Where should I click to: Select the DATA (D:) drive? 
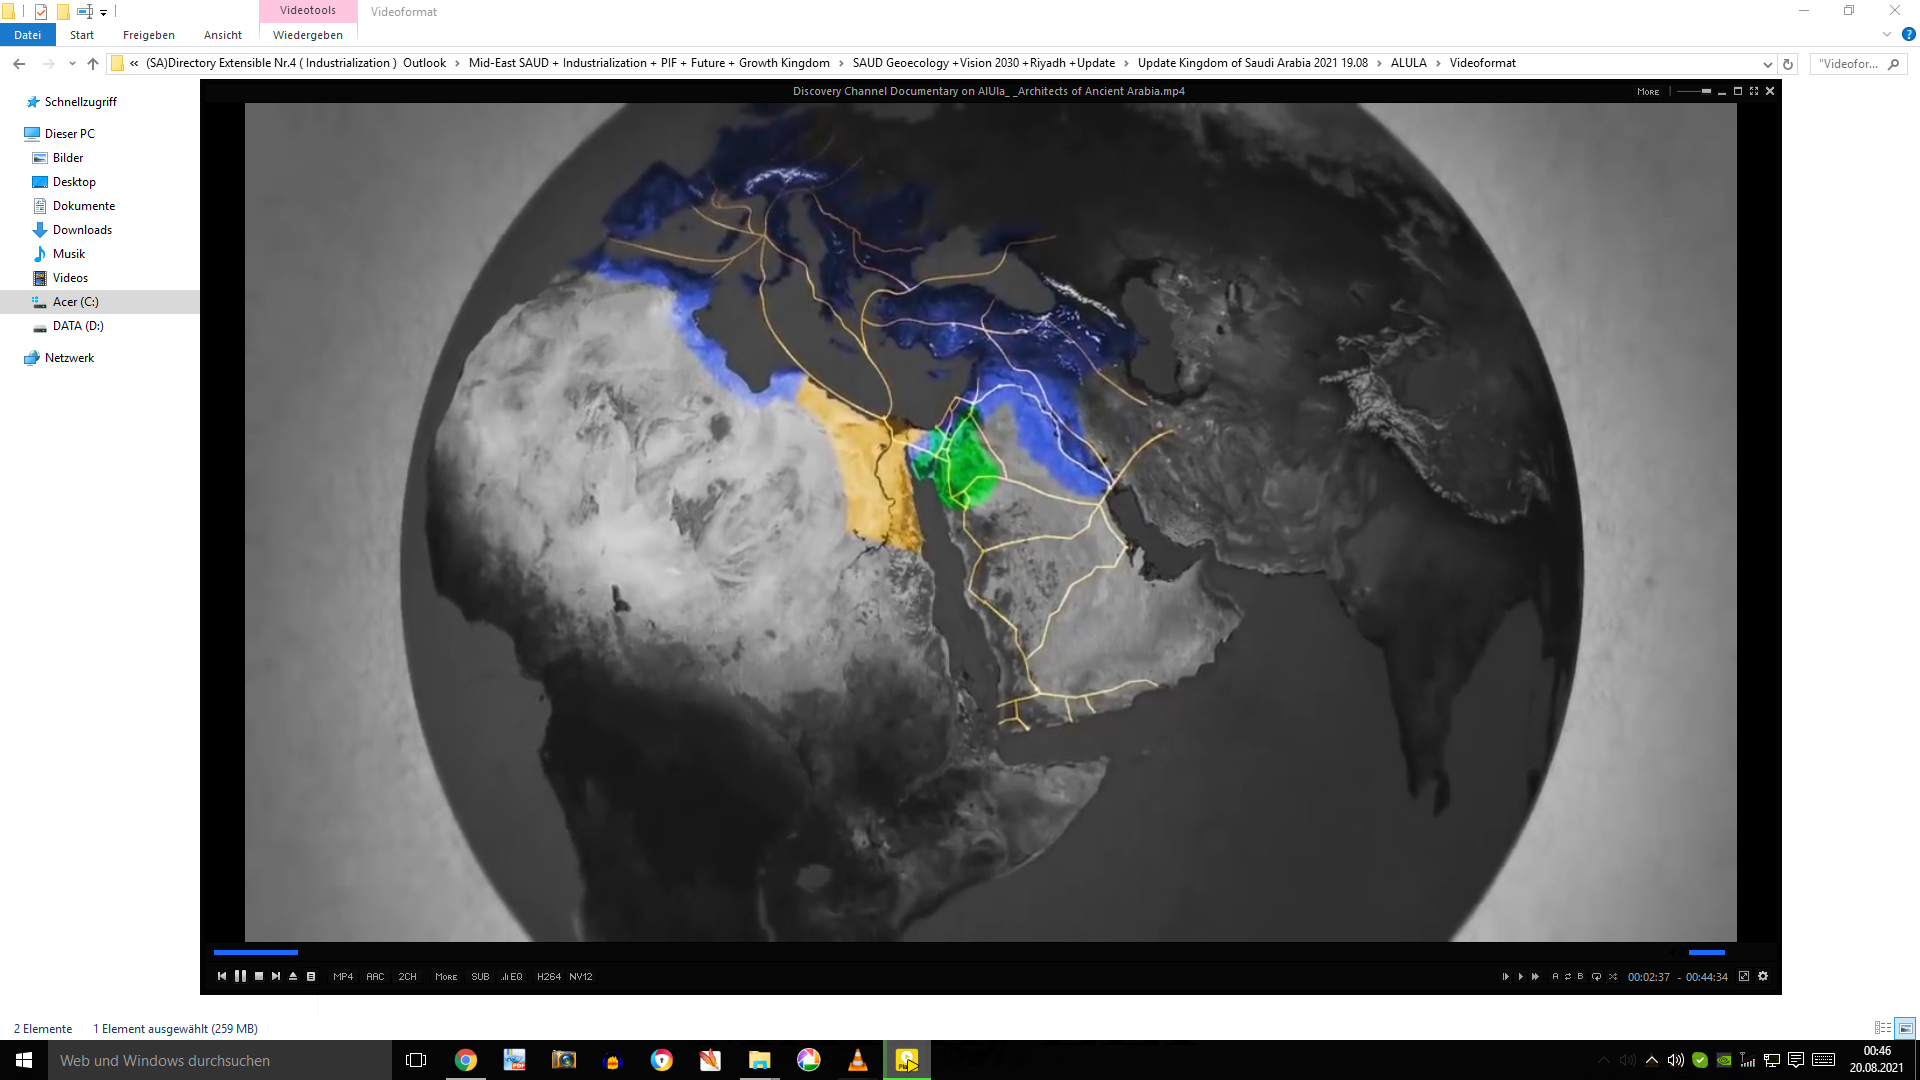pyautogui.click(x=78, y=326)
